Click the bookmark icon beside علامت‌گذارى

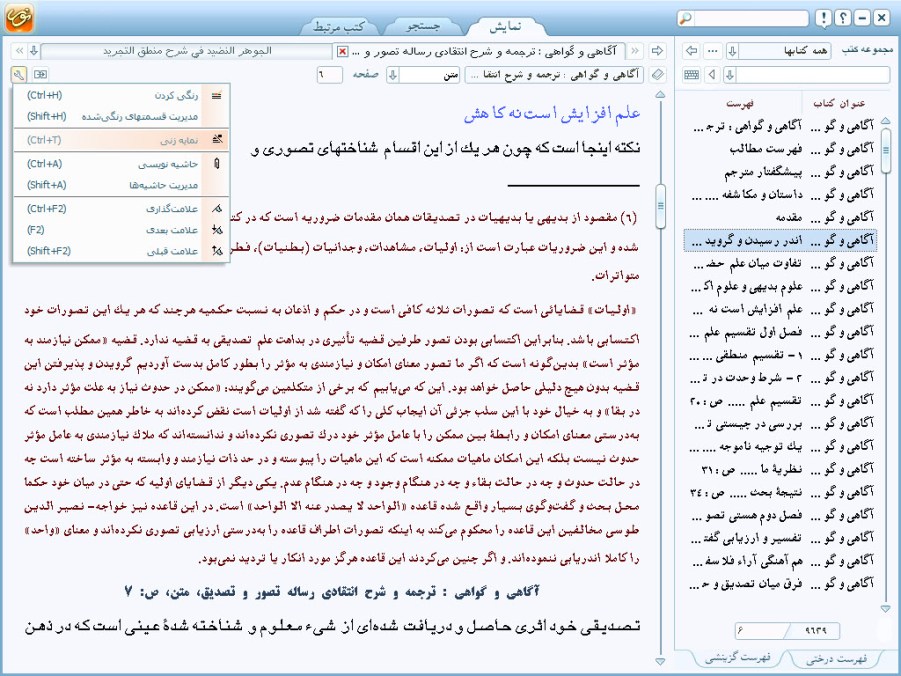(x=217, y=209)
